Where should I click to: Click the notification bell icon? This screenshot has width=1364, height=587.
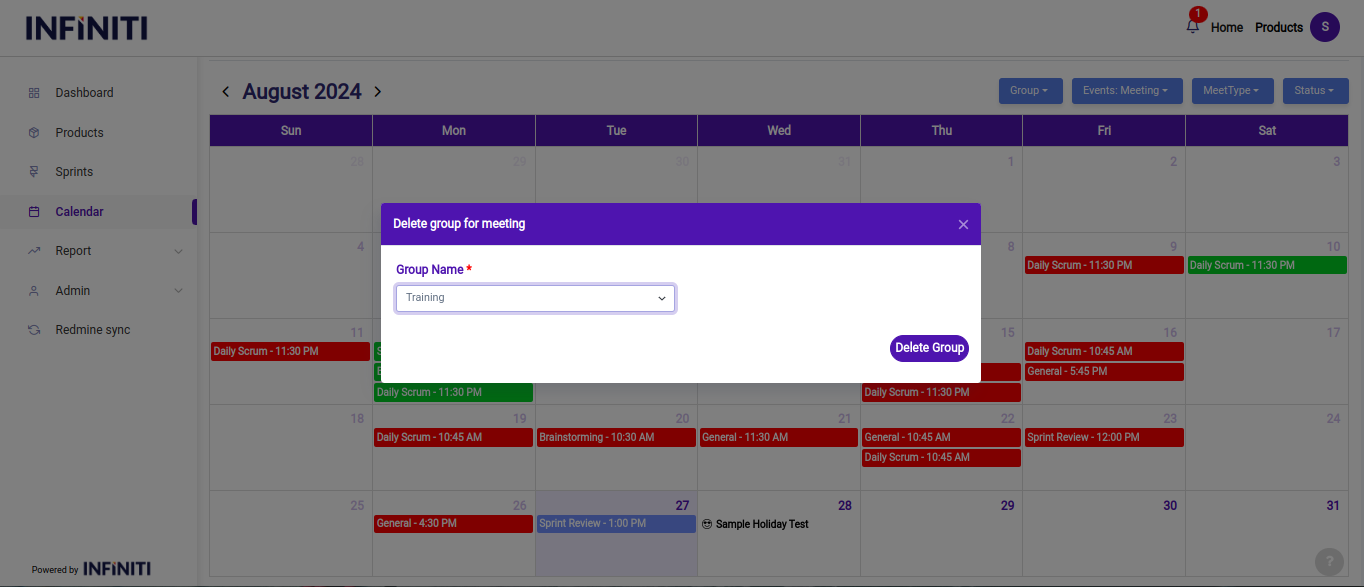(1192, 27)
